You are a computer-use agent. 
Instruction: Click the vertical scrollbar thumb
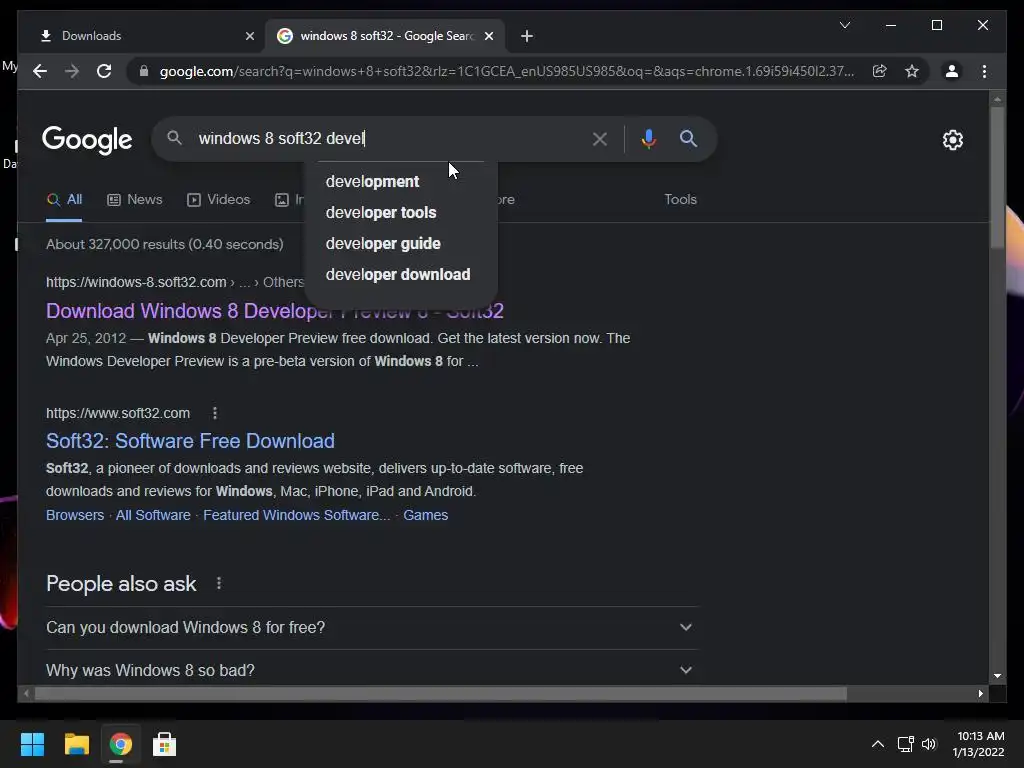tap(997, 176)
